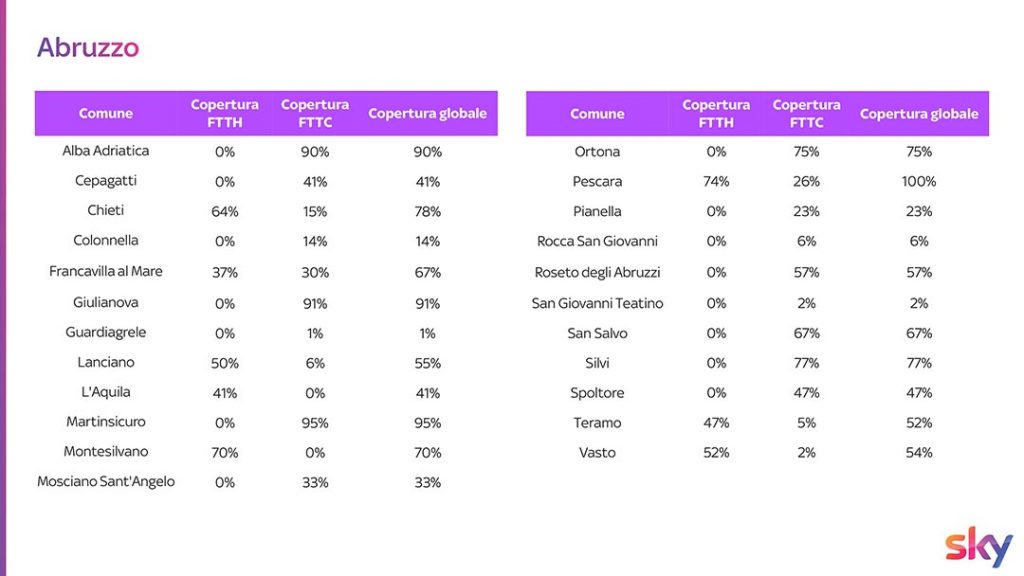Click the Vasto comune cell
Screen dimensions: 1024x576
(597, 453)
